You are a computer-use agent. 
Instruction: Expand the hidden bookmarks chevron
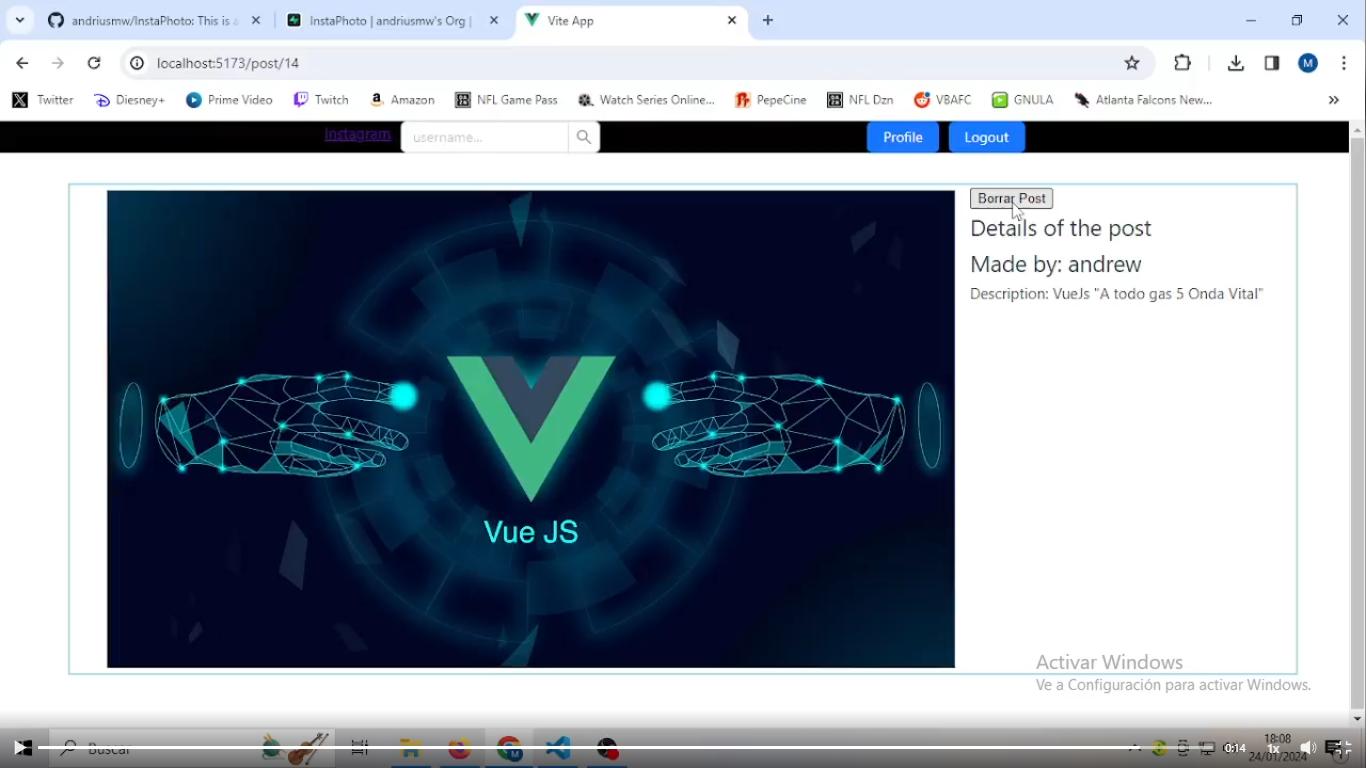(x=1333, y=100)
